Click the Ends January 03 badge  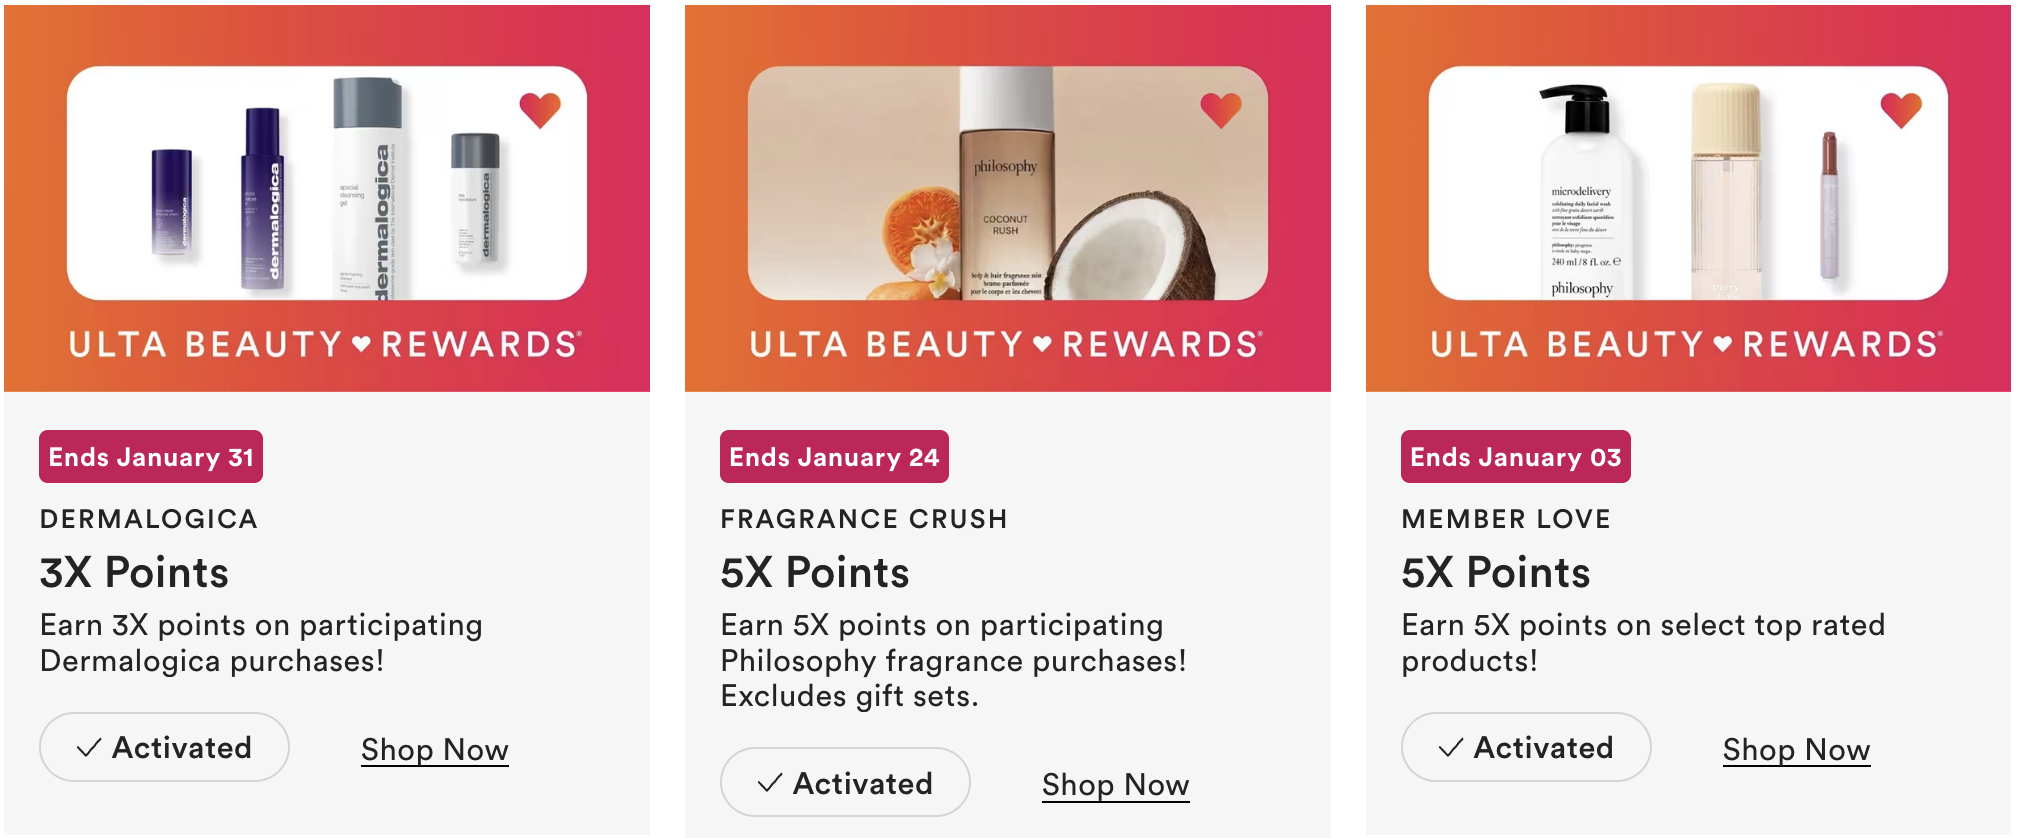pyautogui.click(x=1515, y=457)
